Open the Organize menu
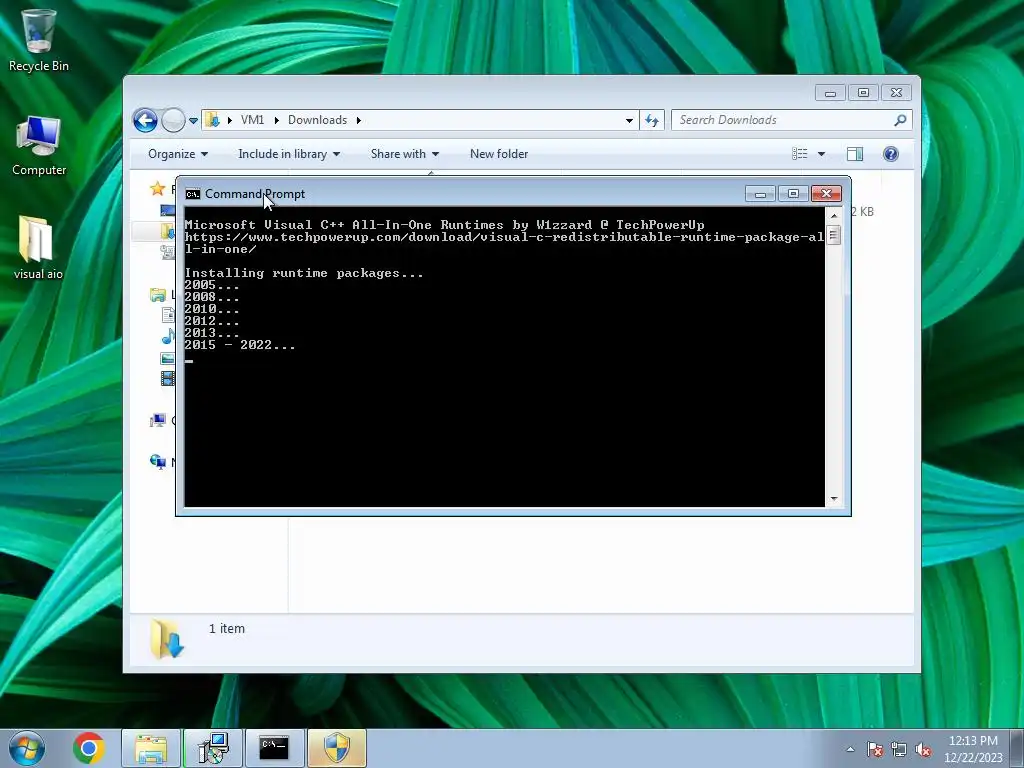1024x768 pixels. (178, 154)
